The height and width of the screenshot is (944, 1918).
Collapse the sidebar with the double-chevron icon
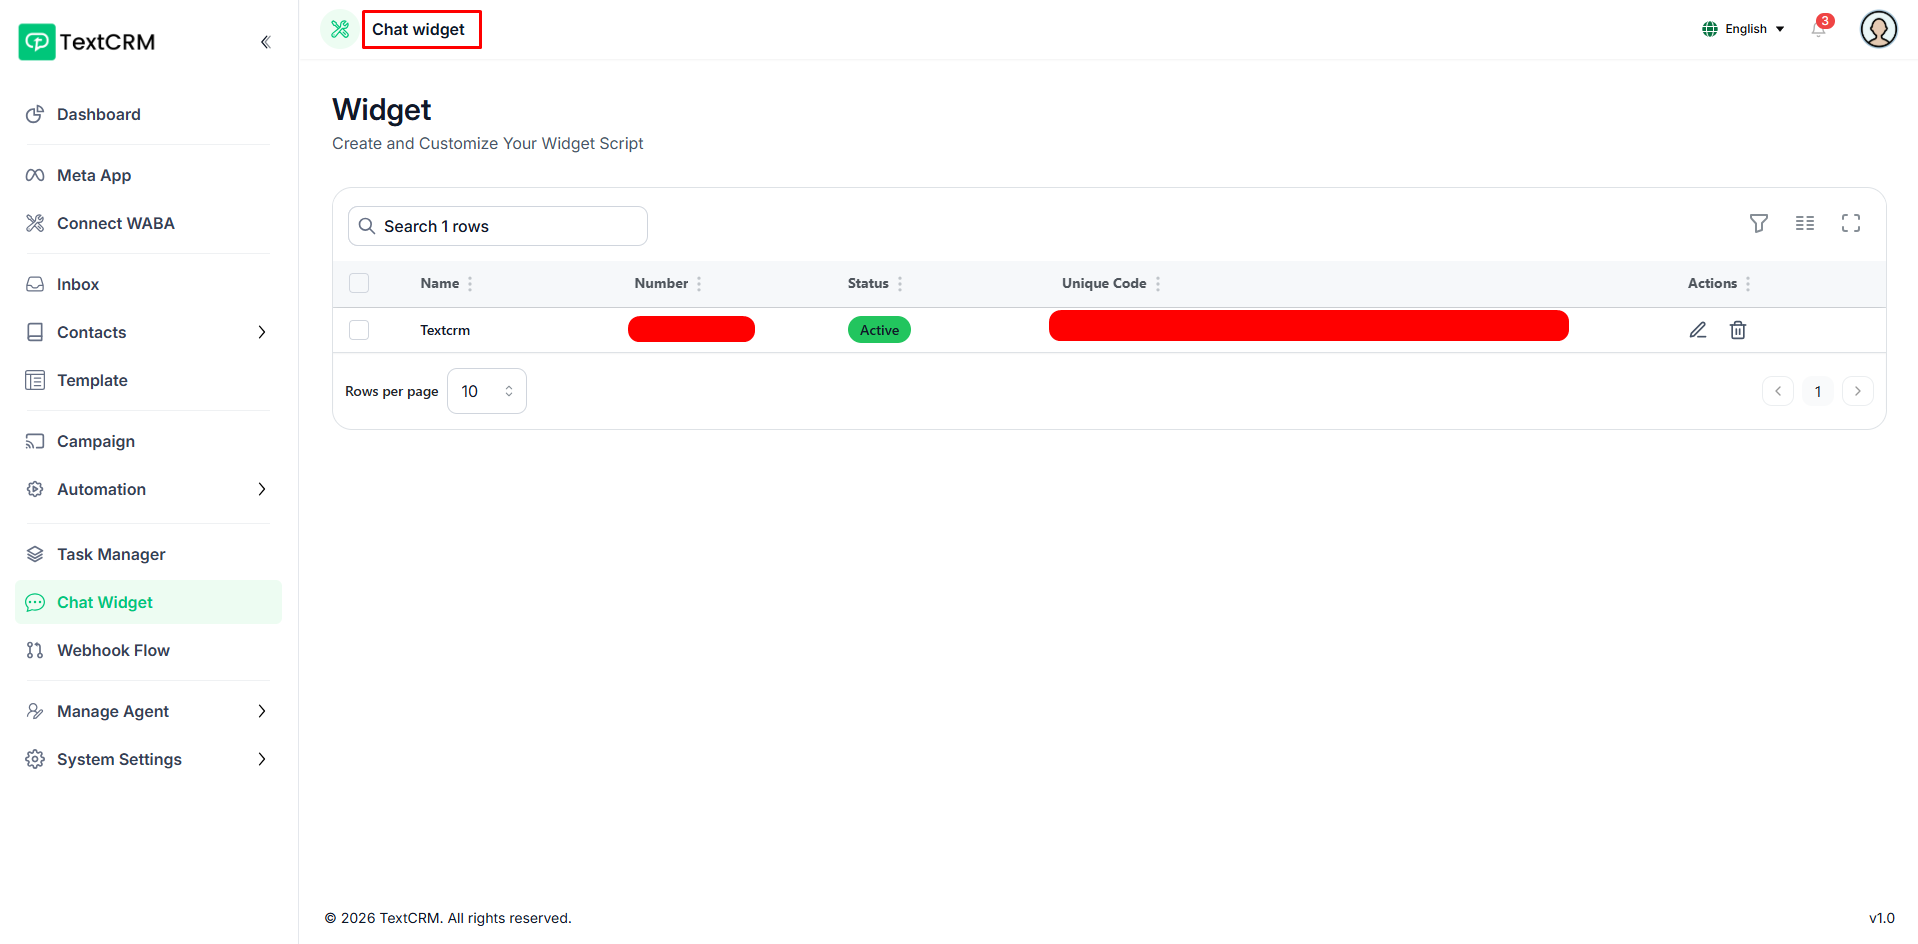265,42
